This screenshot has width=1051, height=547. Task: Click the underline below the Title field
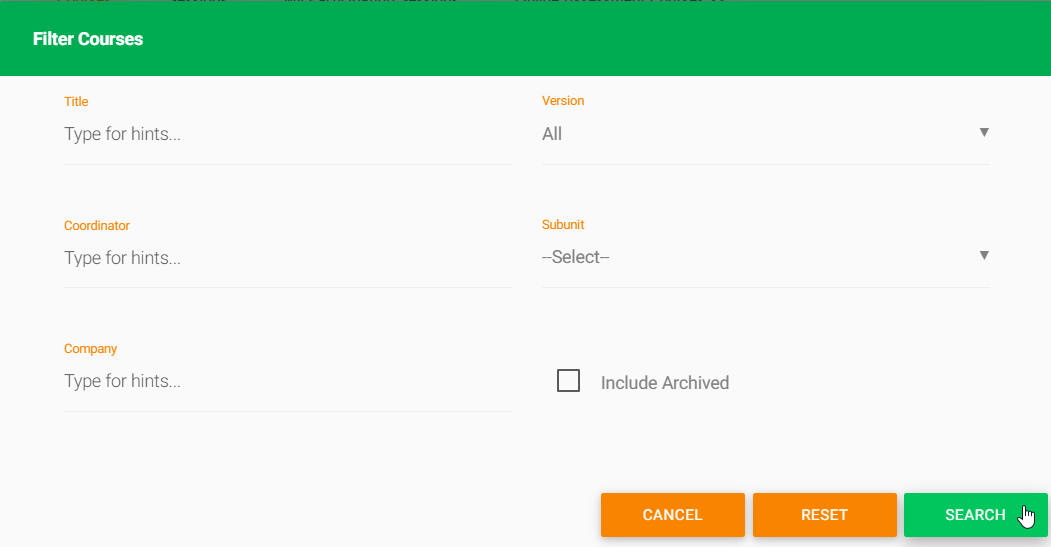tap(287, 164)
